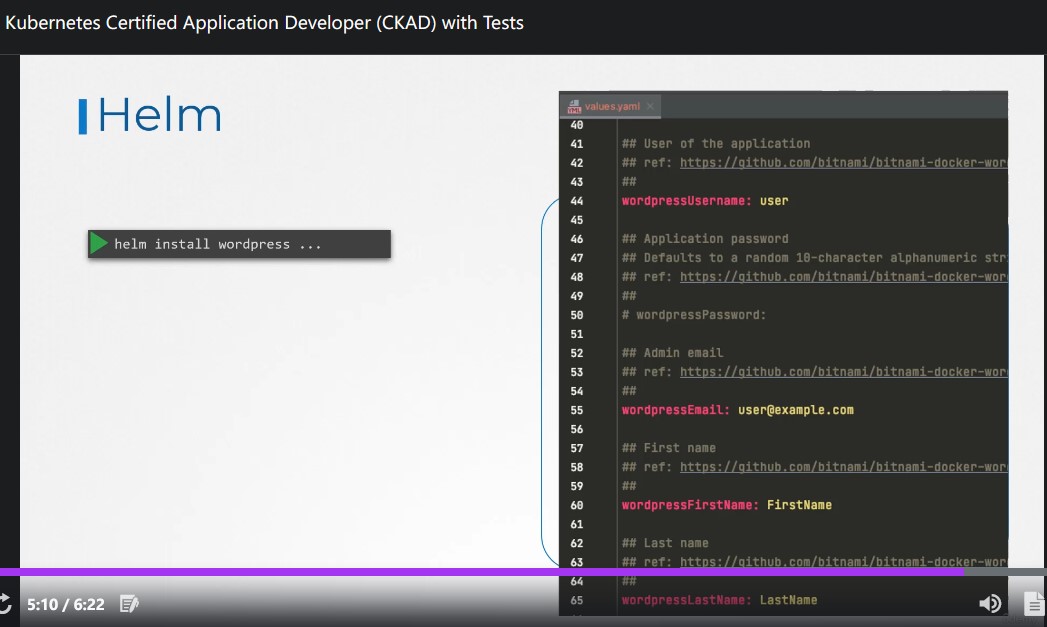Click the wordpressEmail key
Screen dimensions: 1047x627
coord(676,410)
